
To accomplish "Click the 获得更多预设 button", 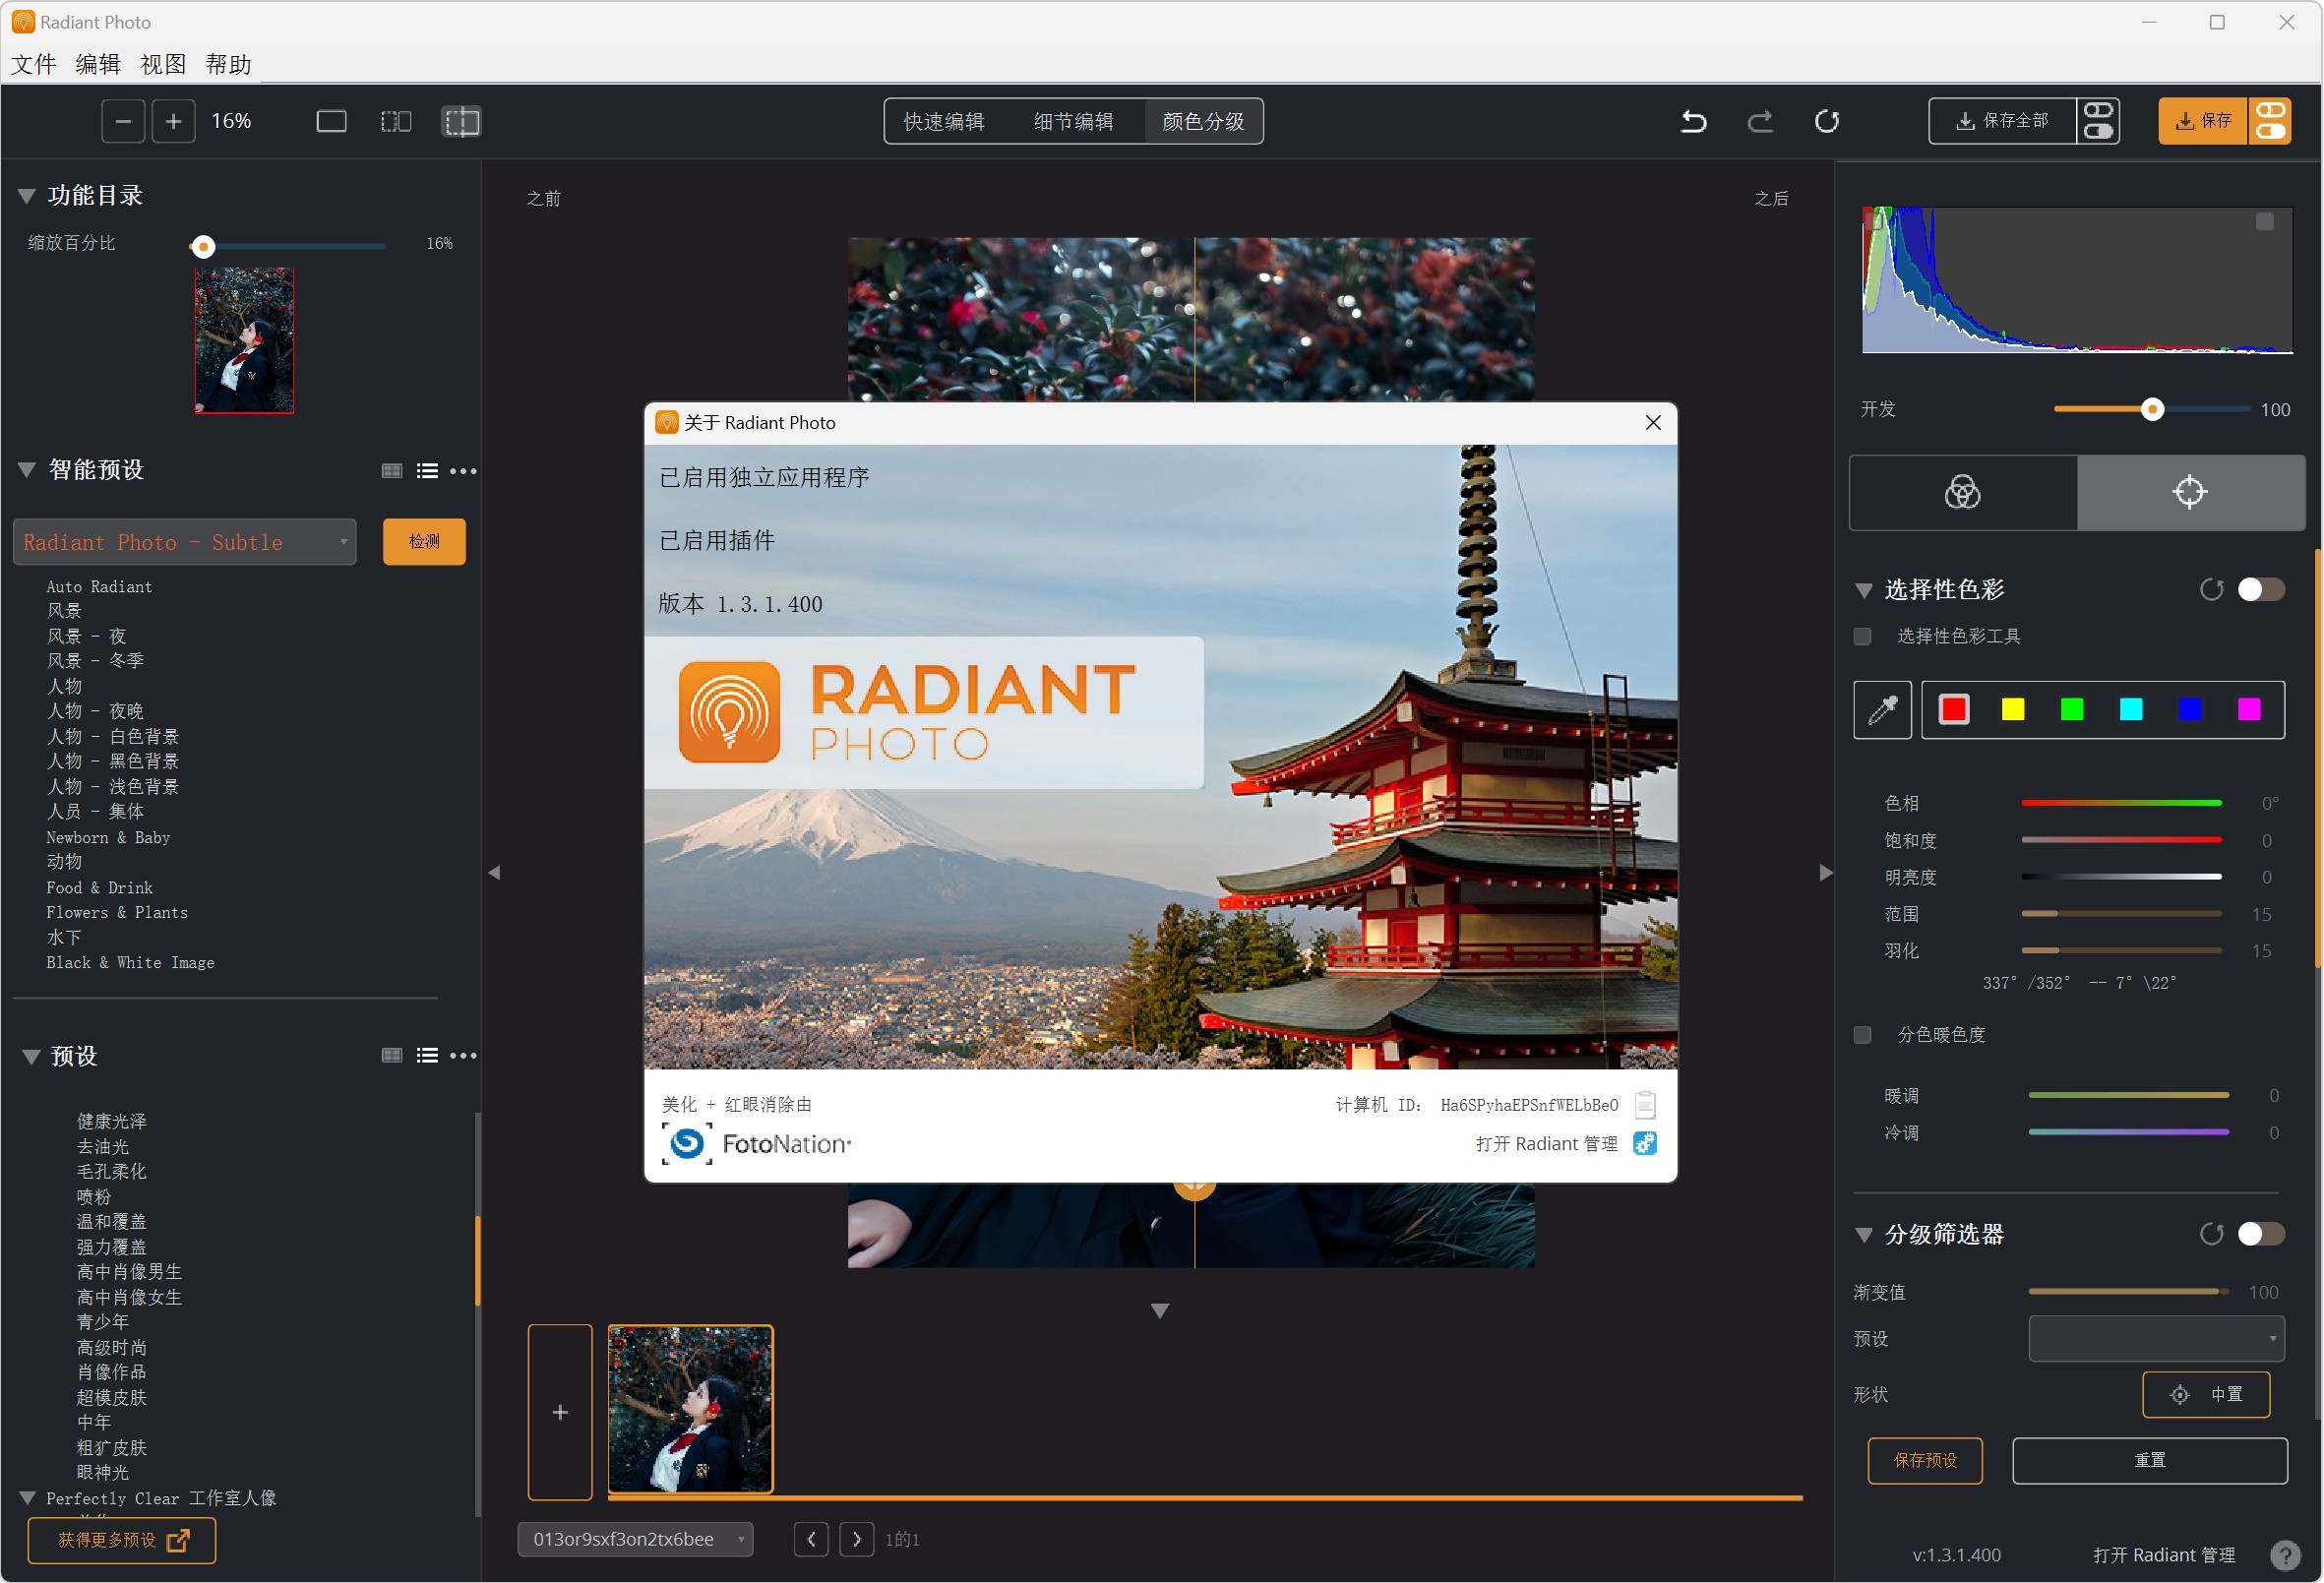I will click(122, 1540).
